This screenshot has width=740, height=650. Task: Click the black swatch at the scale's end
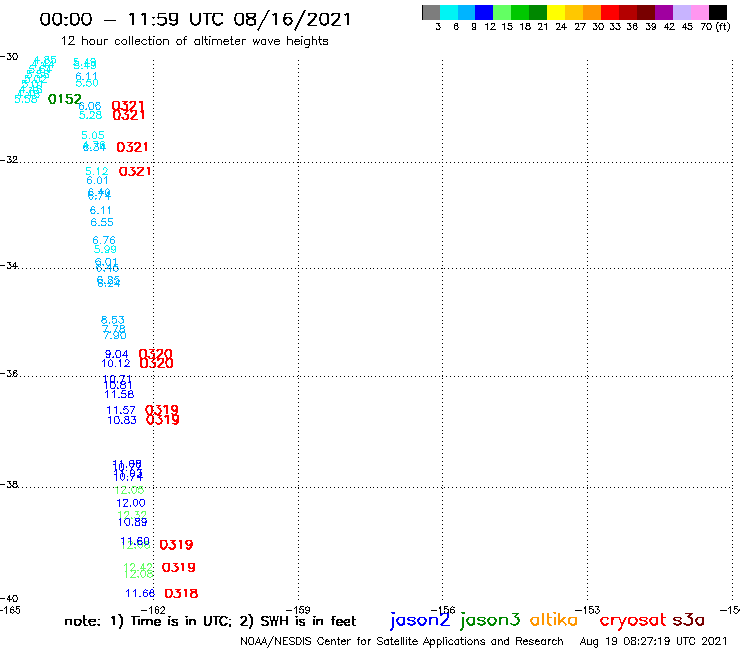718,12
